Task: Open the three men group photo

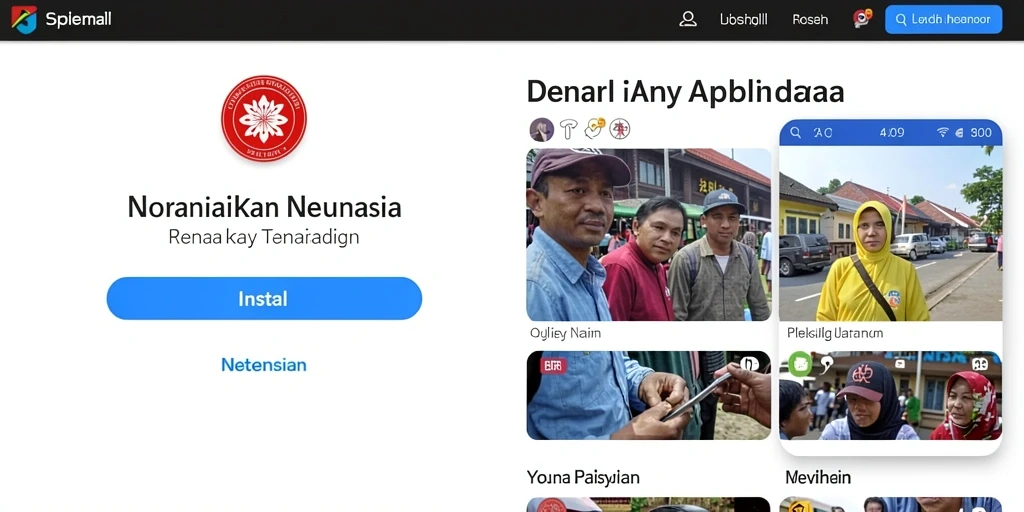Action: click(x=648, y=234)
